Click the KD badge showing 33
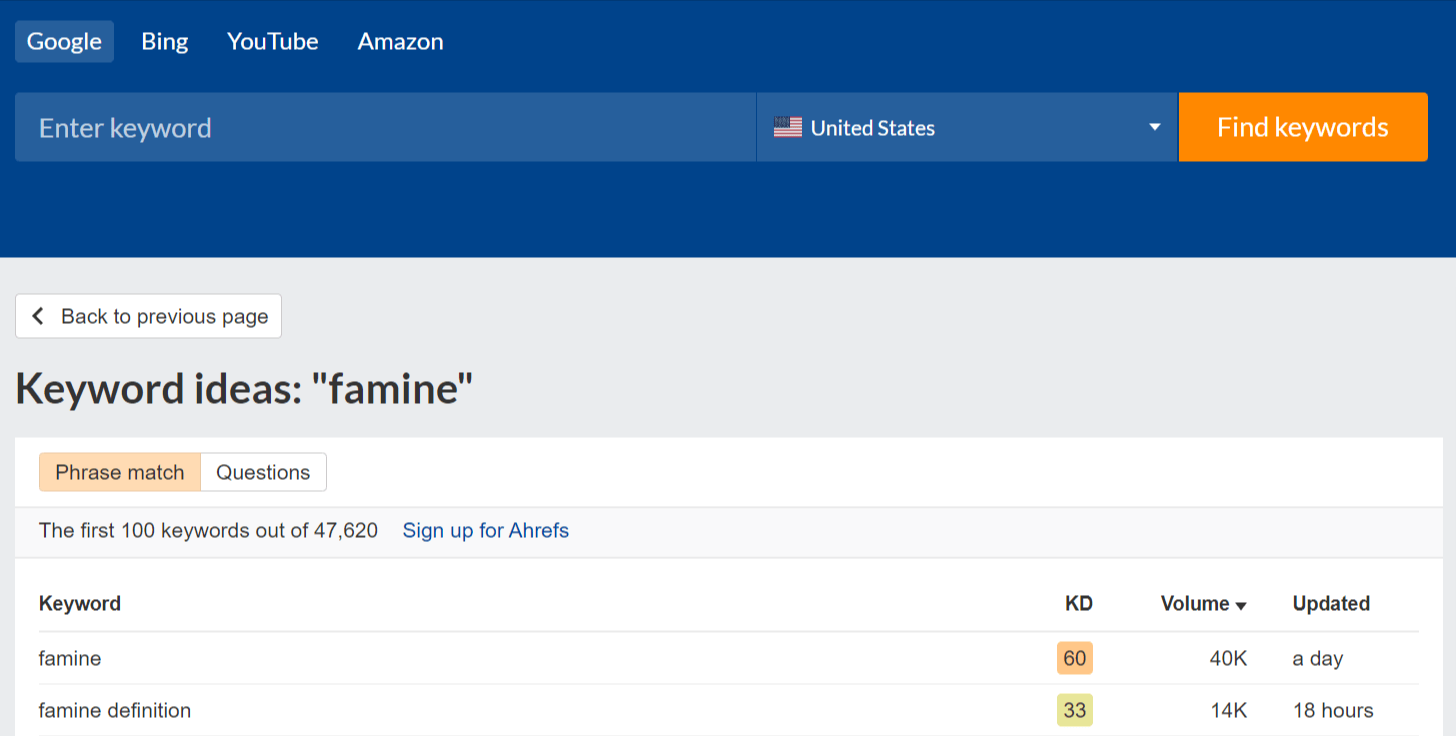 [1074, 710]
